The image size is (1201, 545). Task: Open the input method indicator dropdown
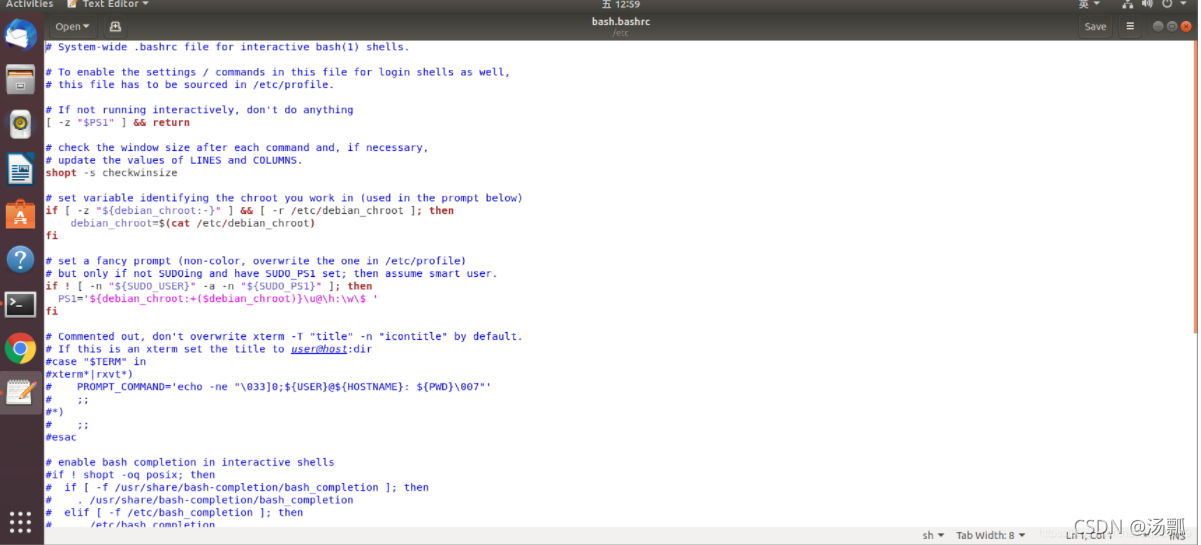click(x=1088, y=4)
